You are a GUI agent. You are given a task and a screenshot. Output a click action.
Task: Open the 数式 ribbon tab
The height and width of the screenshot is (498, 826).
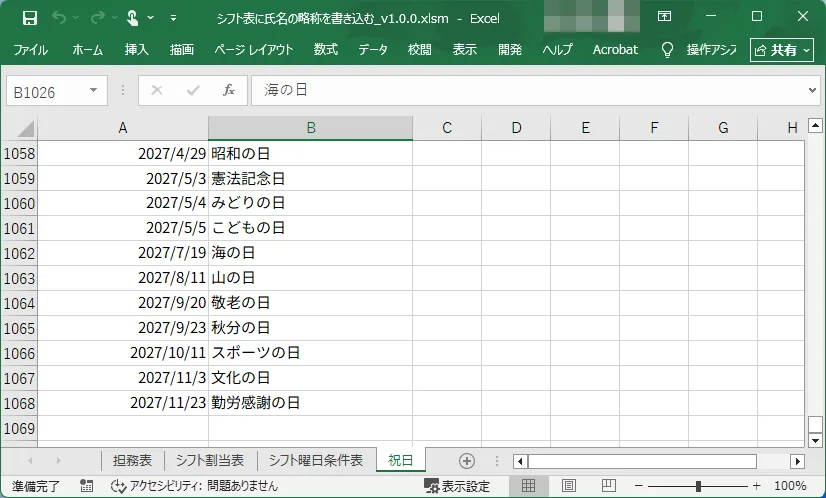pyautogui.click(x=326, y=50)
